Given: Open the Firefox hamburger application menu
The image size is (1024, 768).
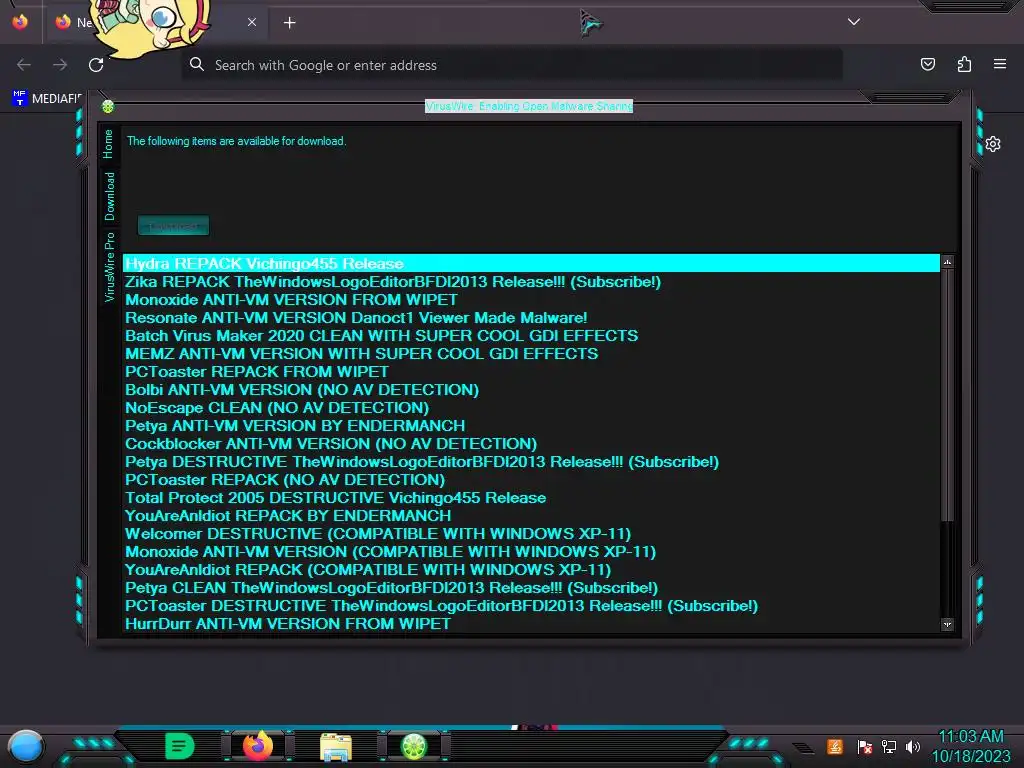Looking at the screenshot, I should pos(1000,64).
